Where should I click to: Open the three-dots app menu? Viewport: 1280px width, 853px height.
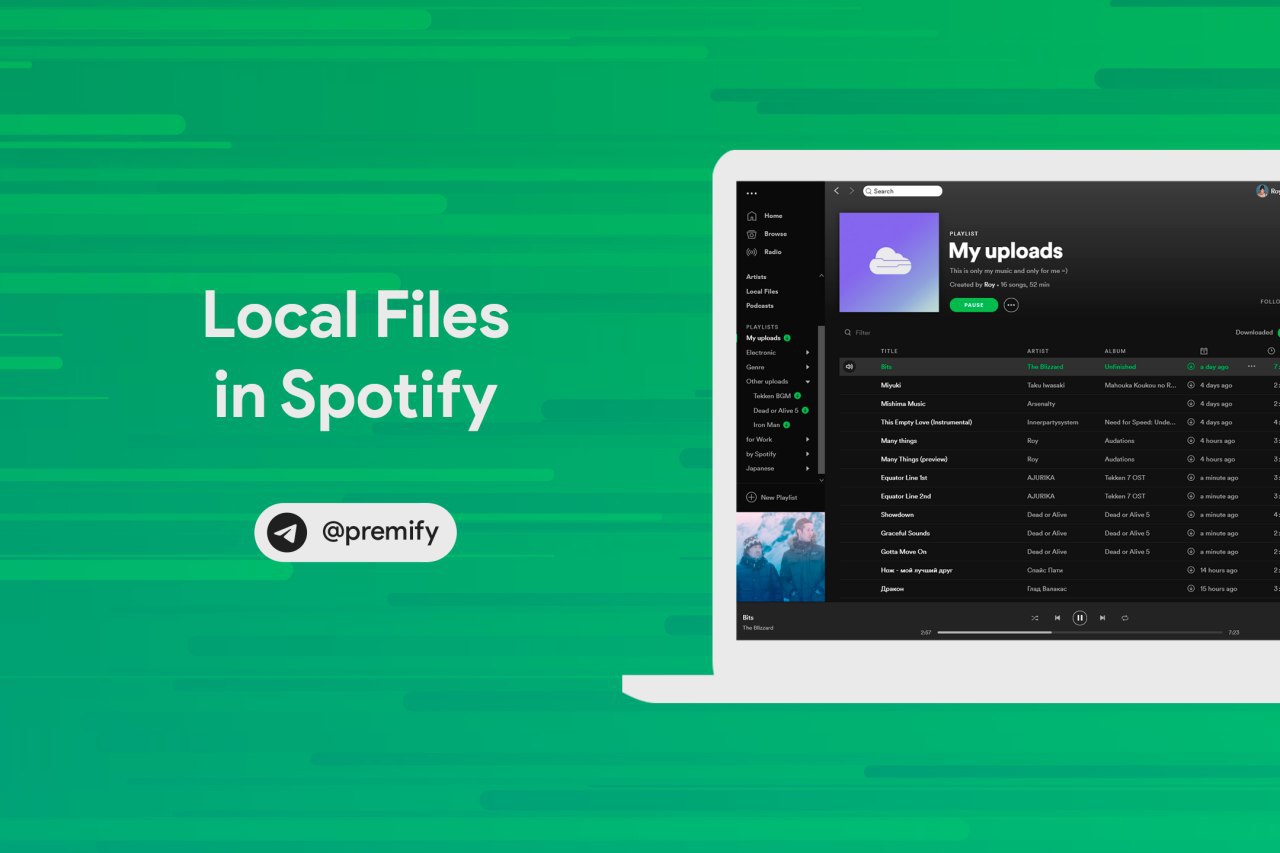[x=752, y=194]
